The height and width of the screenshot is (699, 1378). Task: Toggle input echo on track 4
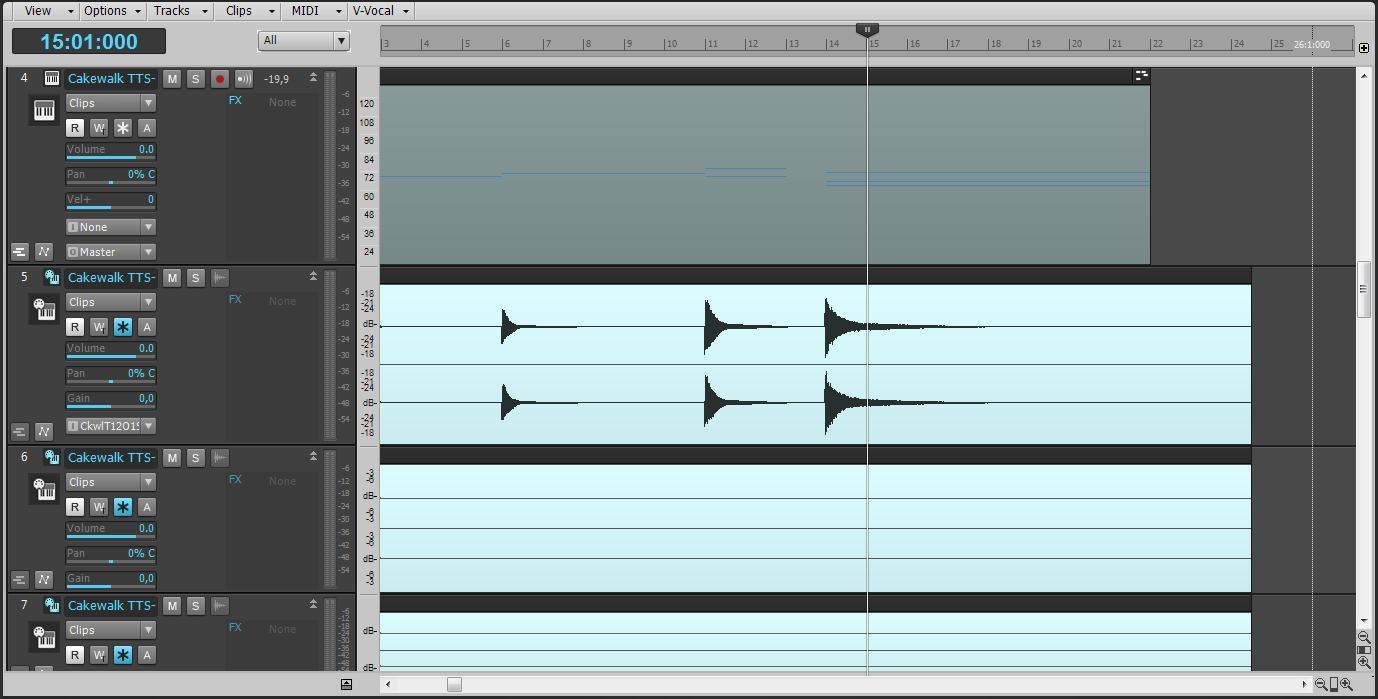click(243, 79)
